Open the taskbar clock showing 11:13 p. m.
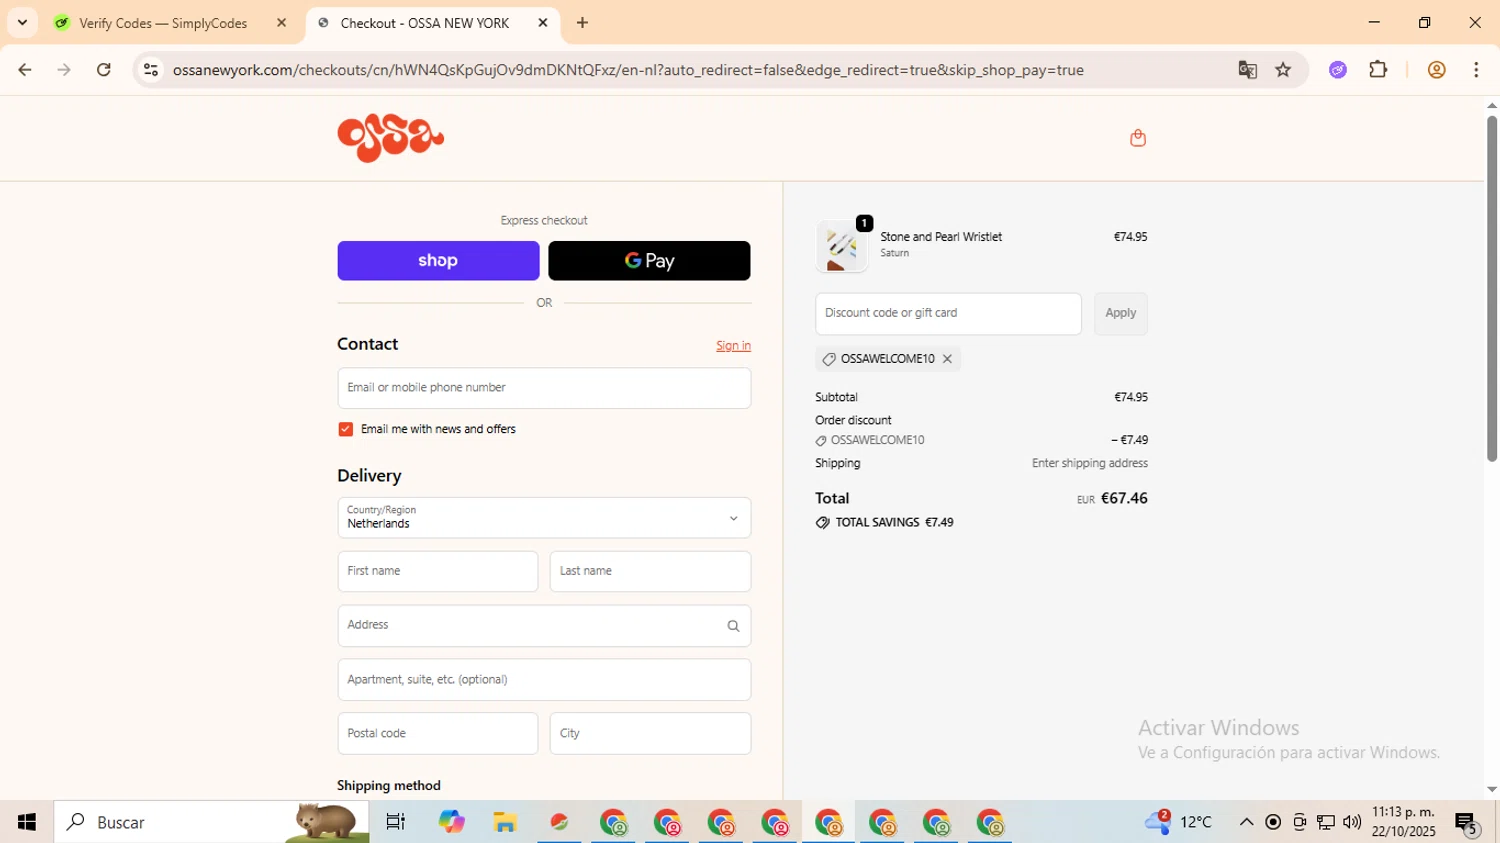The width and height of the screenshot is (1500, 843). point(1403,822)
